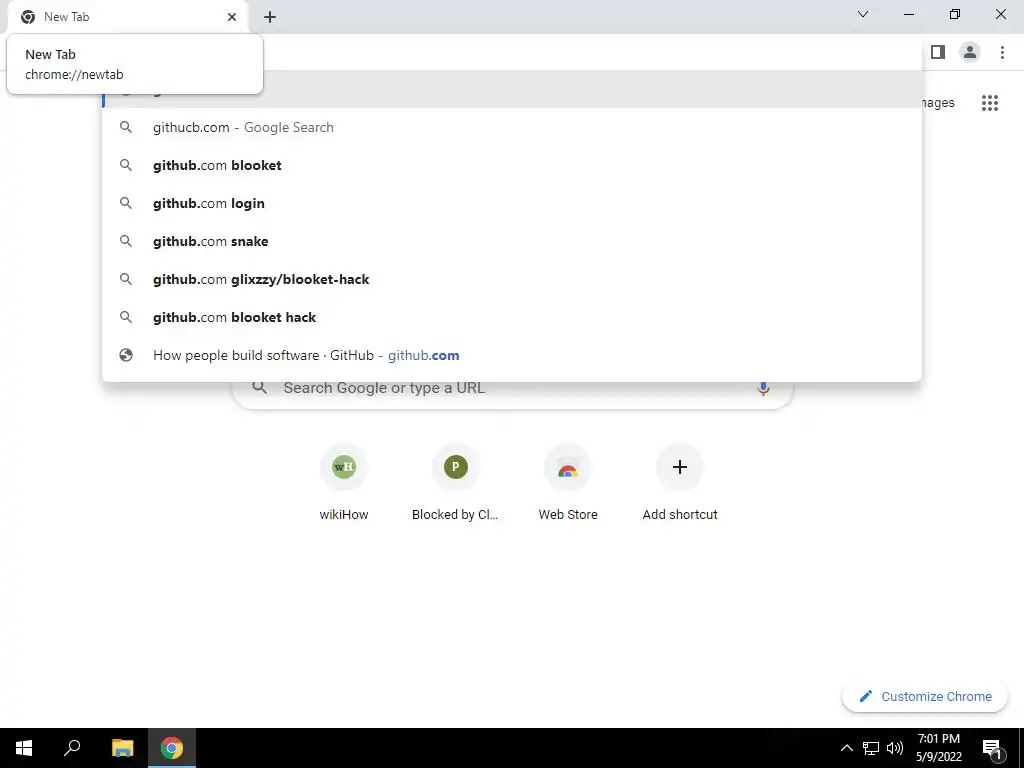Image resolution: width=1024 pixels, height=768 pixels.
Task: Select github.com blooket hack suggestion
Action: click(511, 317)
